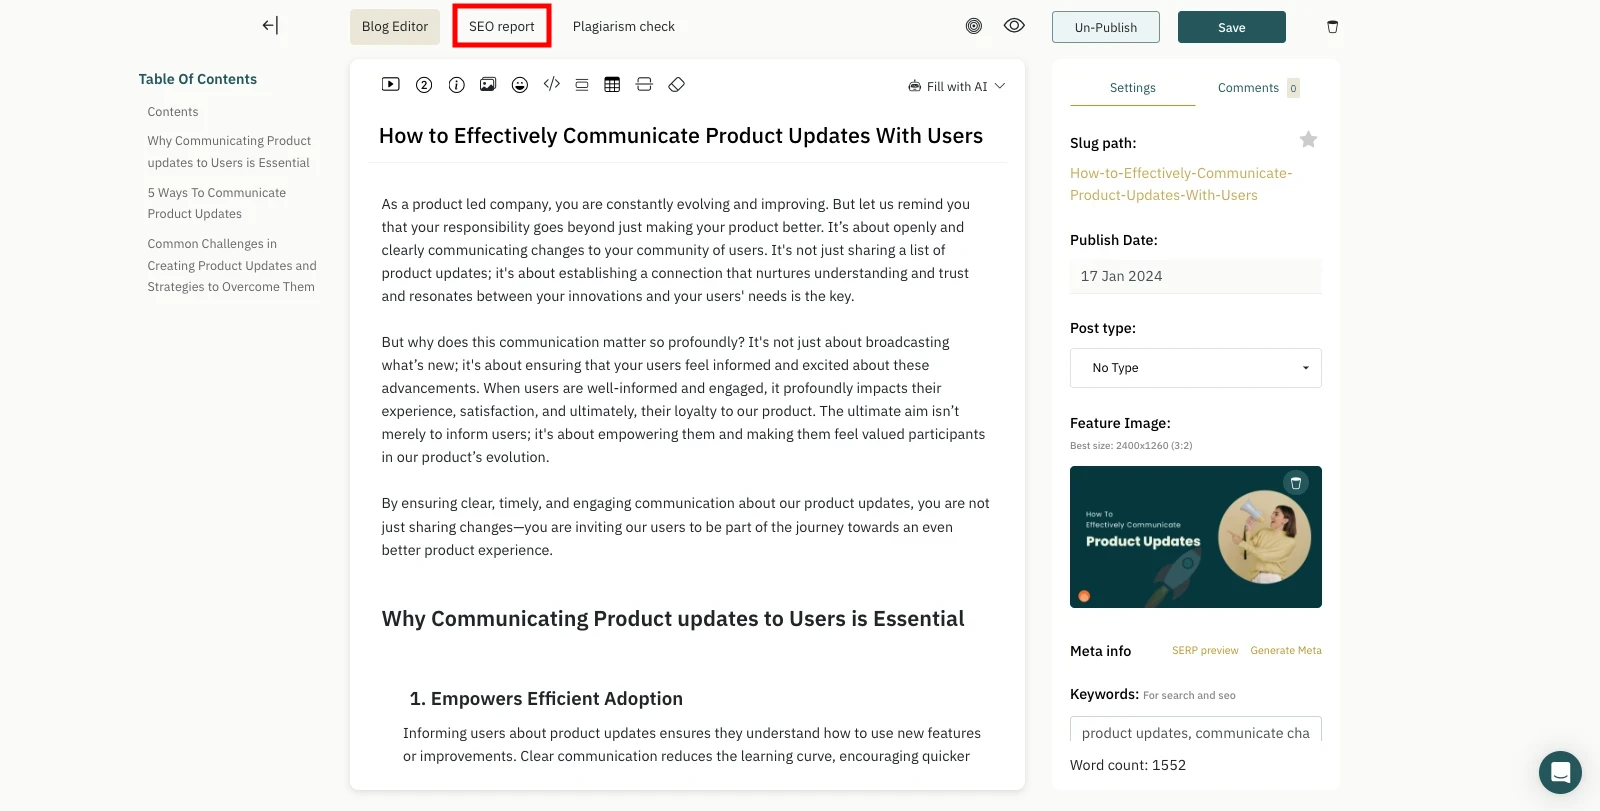The width and height of the screenshot is (1600, 811).
Task: Save the blog post
Action: (1232, 27)
